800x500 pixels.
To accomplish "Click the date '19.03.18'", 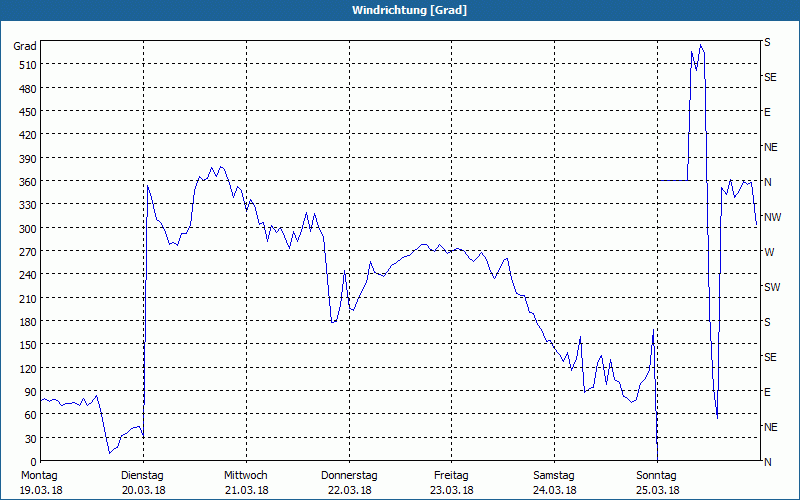I will click(x=41, y=491).
